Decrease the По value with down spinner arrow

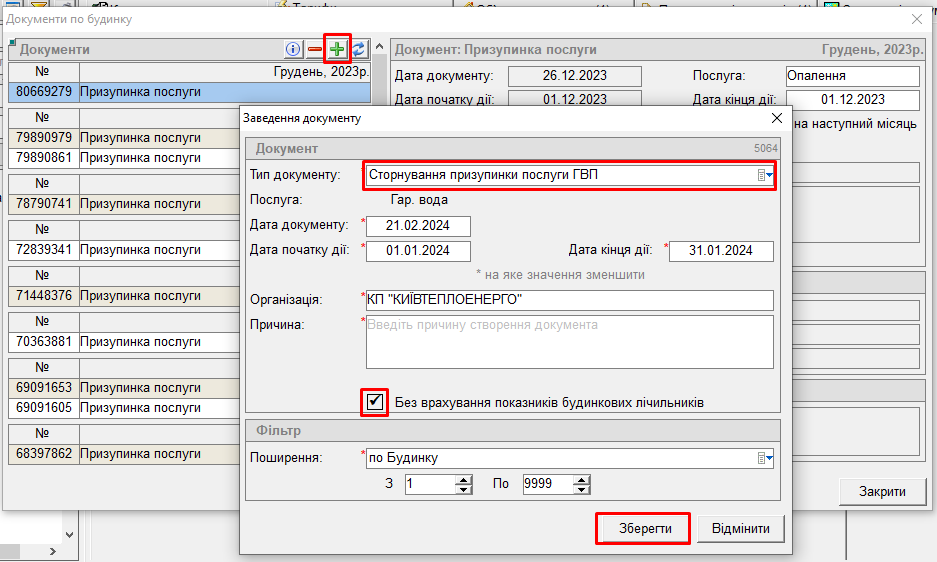click(581, 489)
